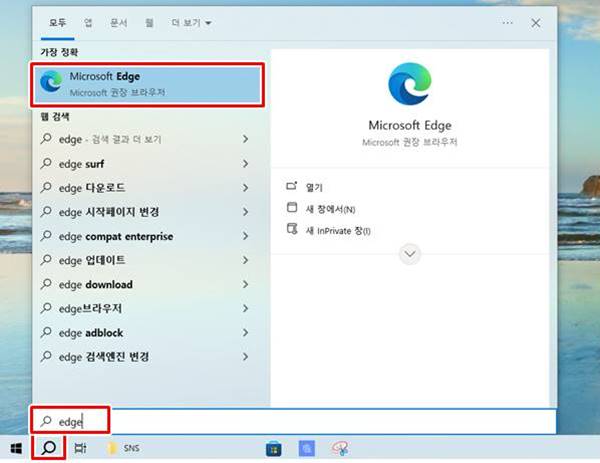Click 새 InPrivate 창(I) action

point(338,231)
